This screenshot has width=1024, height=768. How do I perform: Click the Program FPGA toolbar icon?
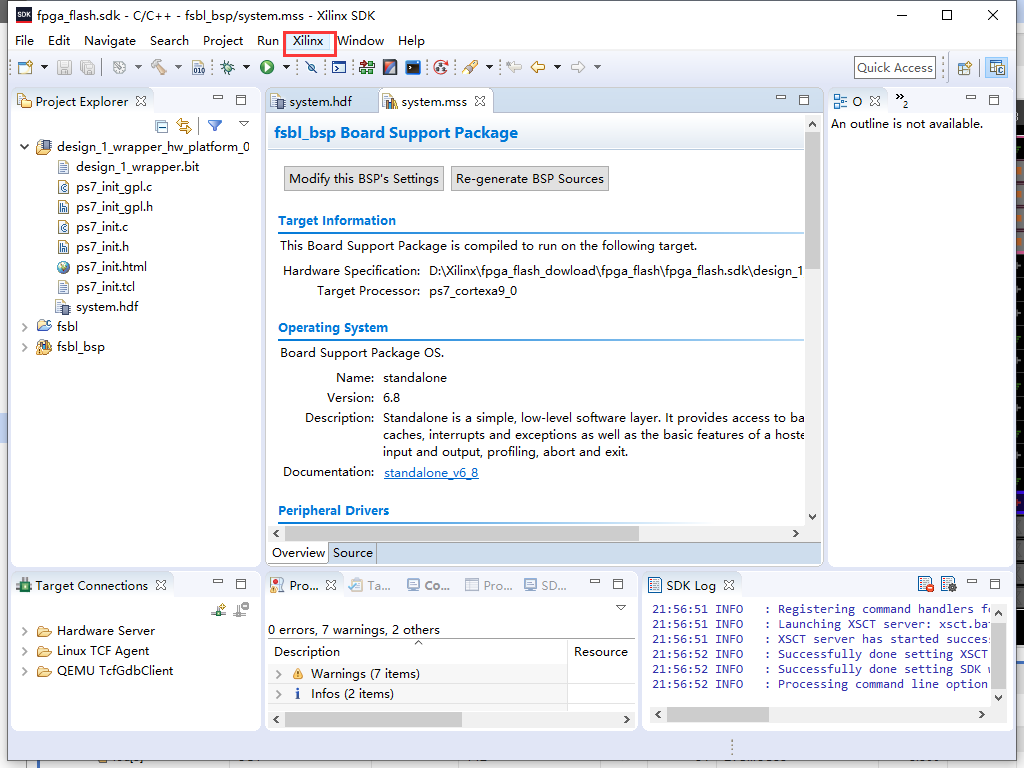(x=367, y=67)
